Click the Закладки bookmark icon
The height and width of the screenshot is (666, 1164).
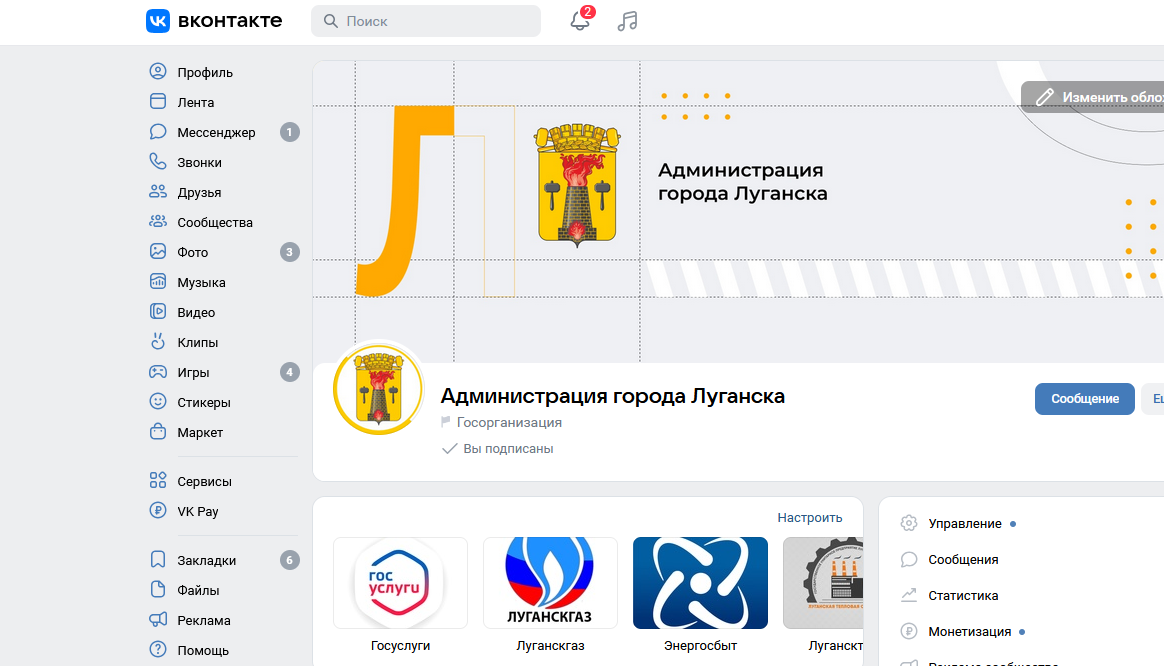158,560
